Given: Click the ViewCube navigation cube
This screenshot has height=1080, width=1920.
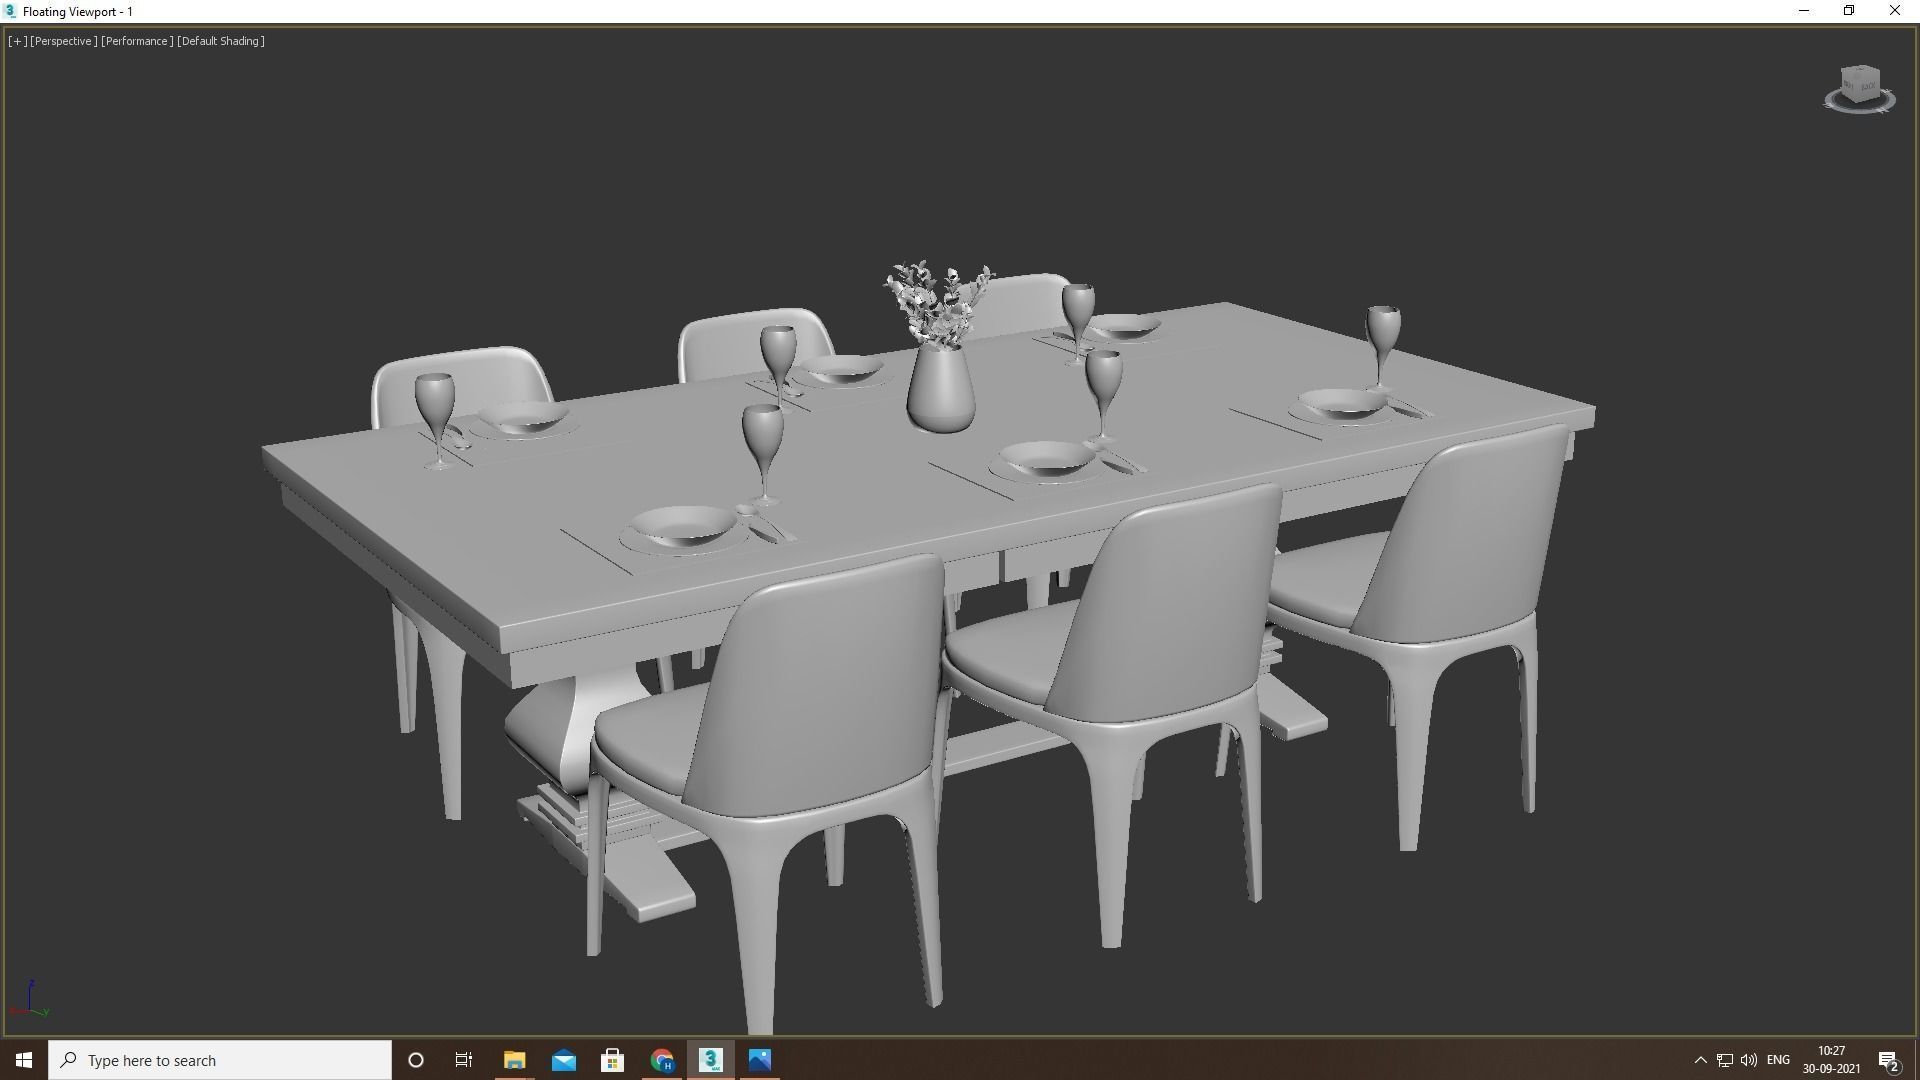Looking at the screenshot, I should pyautogui.click(x=1861, y=83).
